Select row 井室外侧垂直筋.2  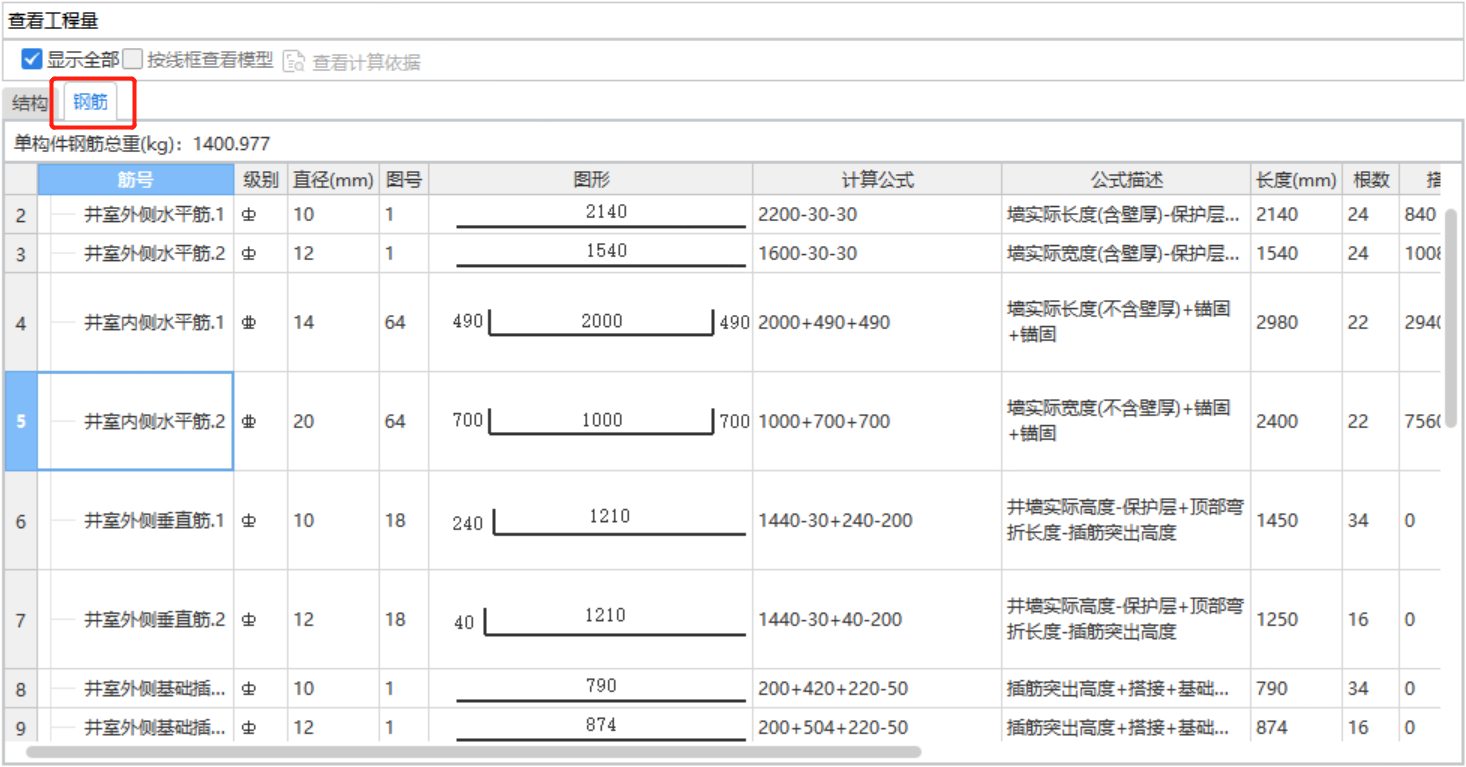point(154,620)
